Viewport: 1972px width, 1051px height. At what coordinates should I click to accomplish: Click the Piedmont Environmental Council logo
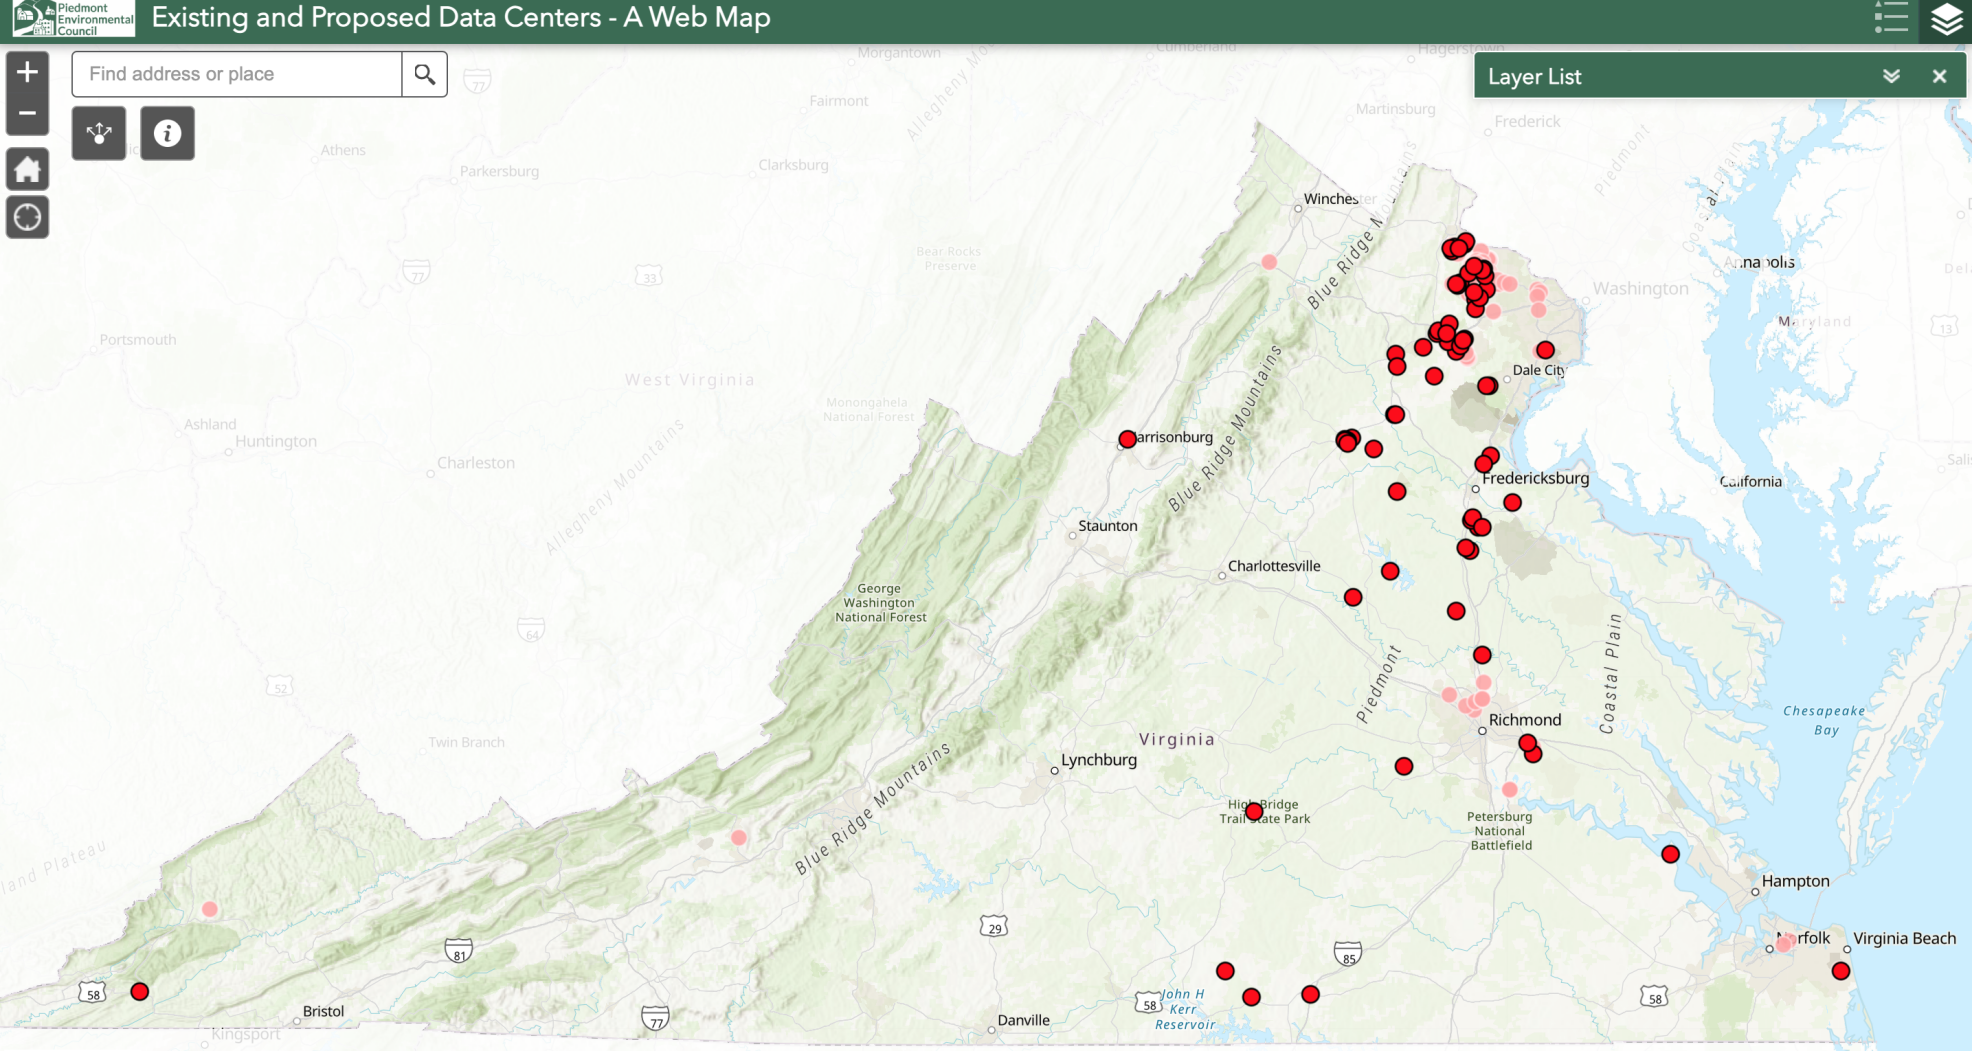(68, 17)
